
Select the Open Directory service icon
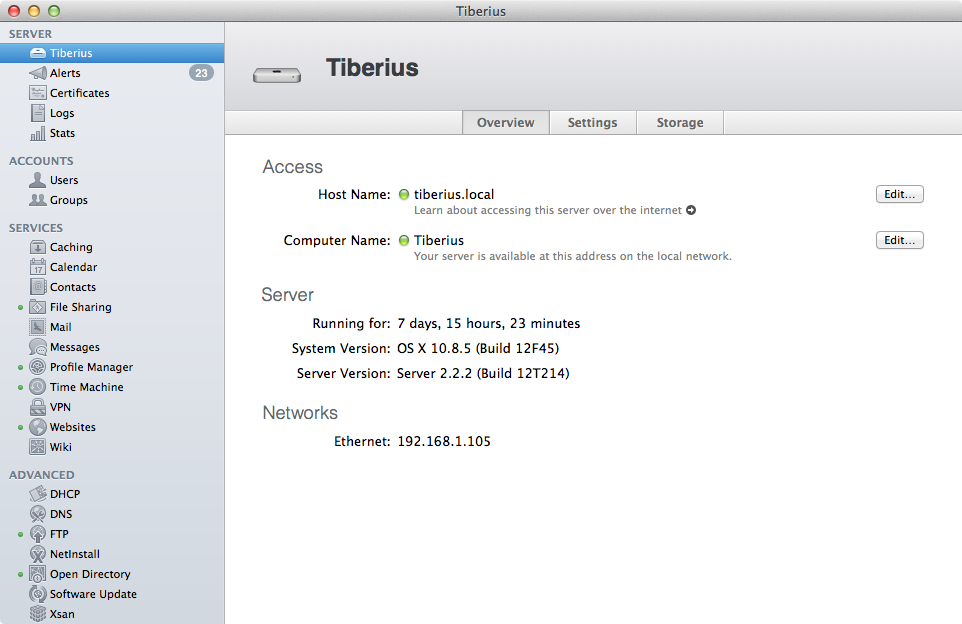tap(38, 574)
